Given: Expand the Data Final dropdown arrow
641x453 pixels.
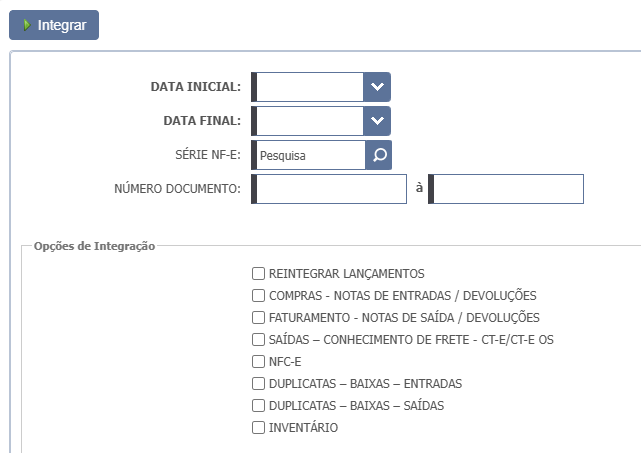Looking at the screenshot, I should [377, 121].
